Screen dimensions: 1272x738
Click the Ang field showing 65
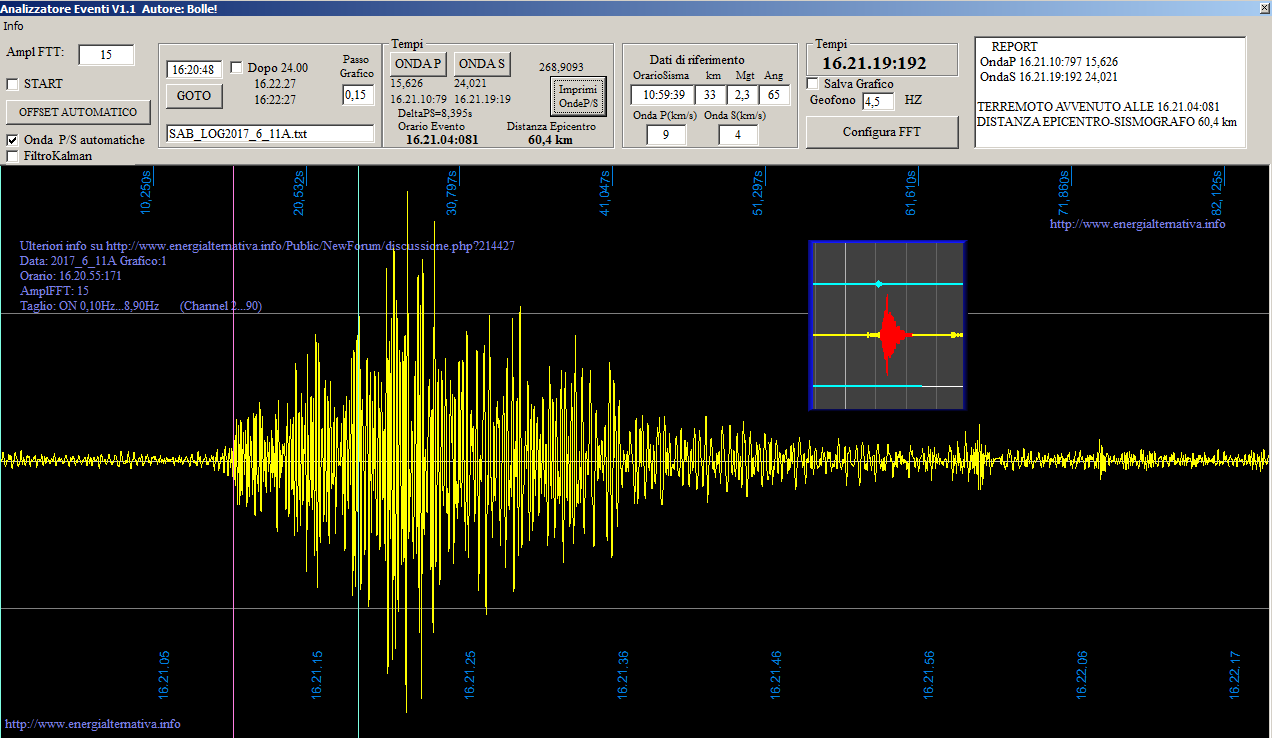point(774,95)
